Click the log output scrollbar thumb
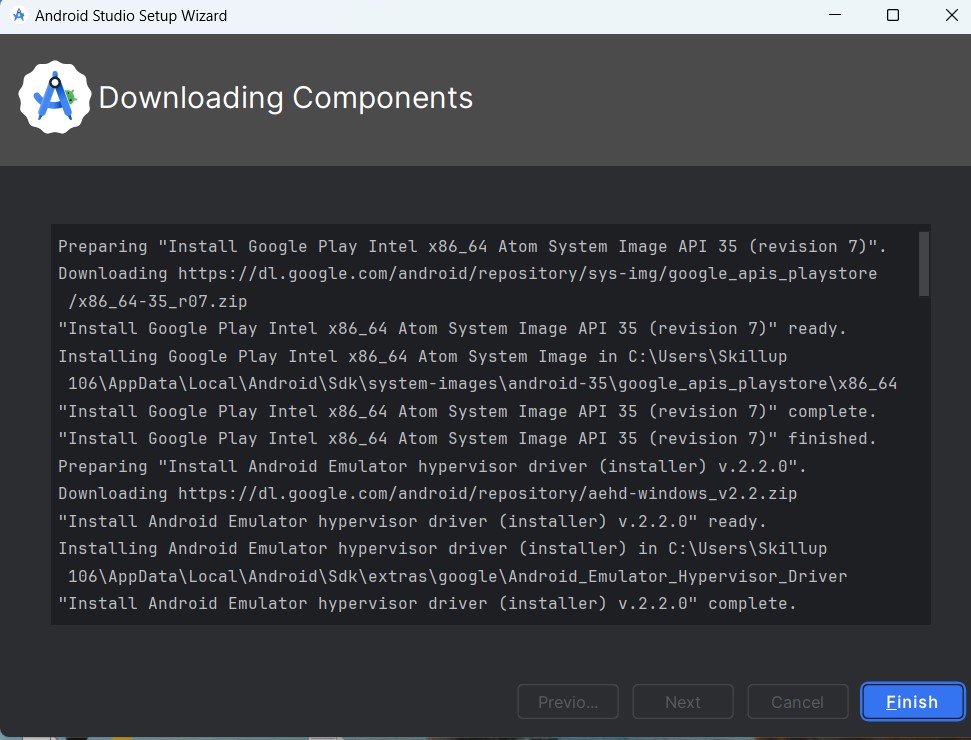This screenshot has height=740, width=971. [x=923, y=264]
